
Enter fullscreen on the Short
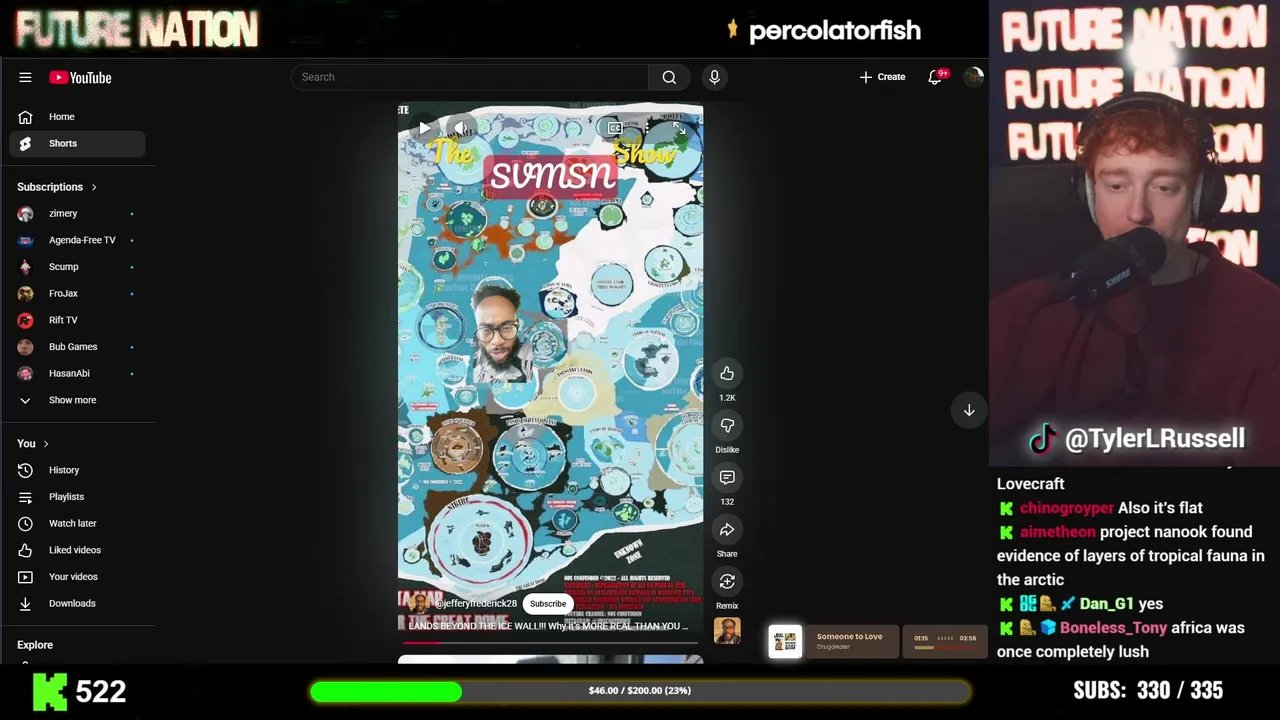pyautogui.click(x=679, y=128)
